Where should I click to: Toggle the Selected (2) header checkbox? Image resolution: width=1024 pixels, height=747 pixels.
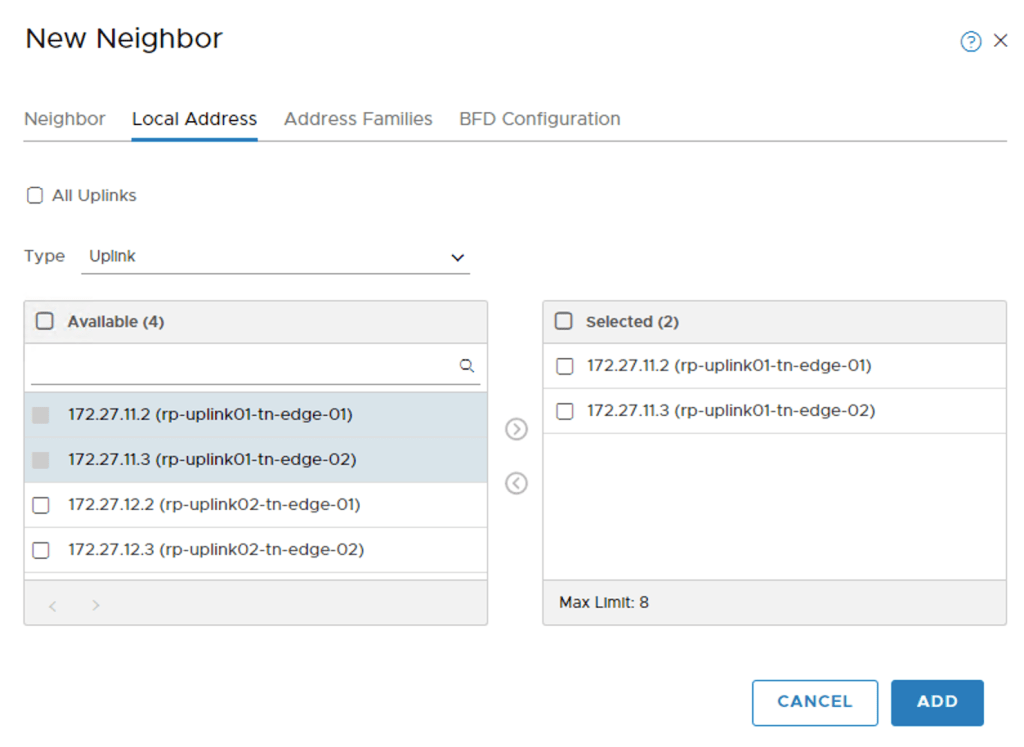point(564,322)
